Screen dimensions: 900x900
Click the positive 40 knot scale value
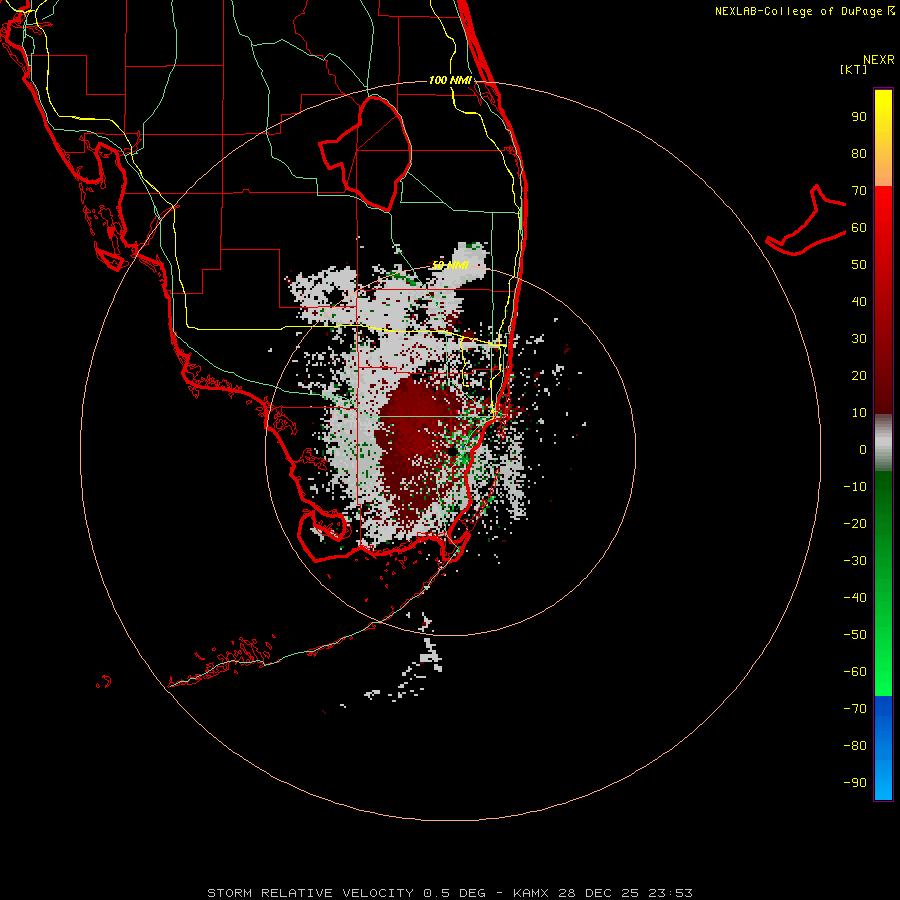pyautogui.click(x=859, y=301)
